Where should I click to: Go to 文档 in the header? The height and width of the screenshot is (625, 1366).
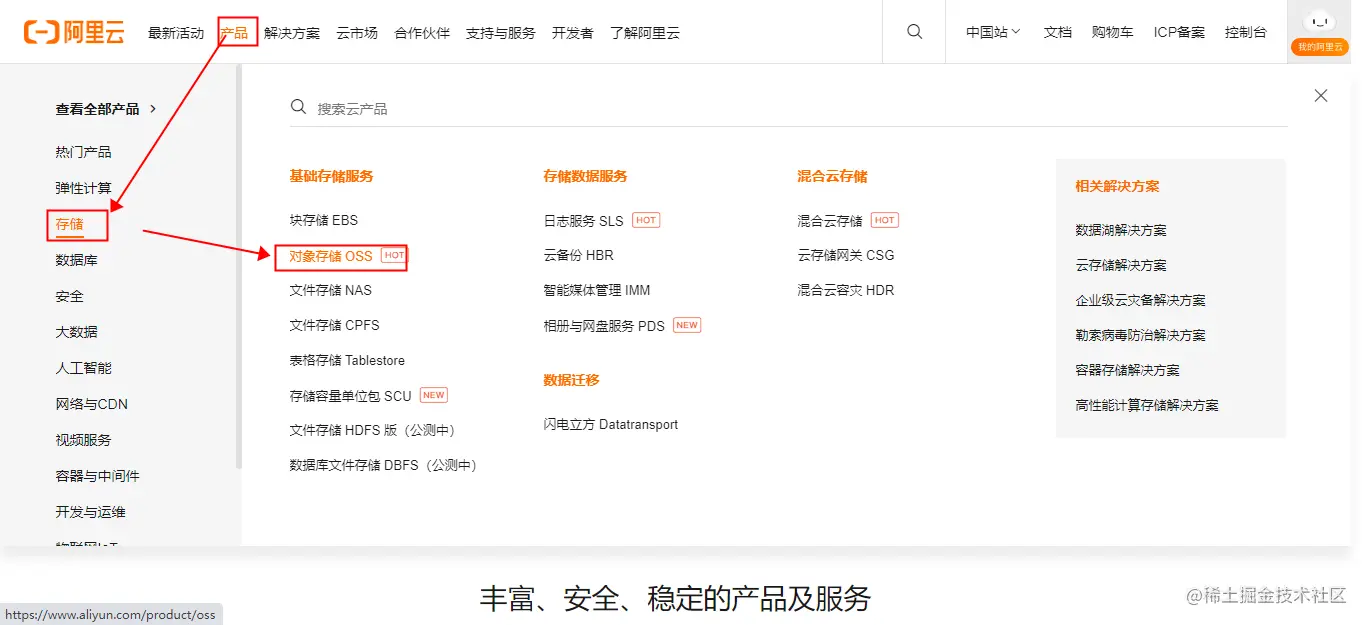tap(1058, 32)
